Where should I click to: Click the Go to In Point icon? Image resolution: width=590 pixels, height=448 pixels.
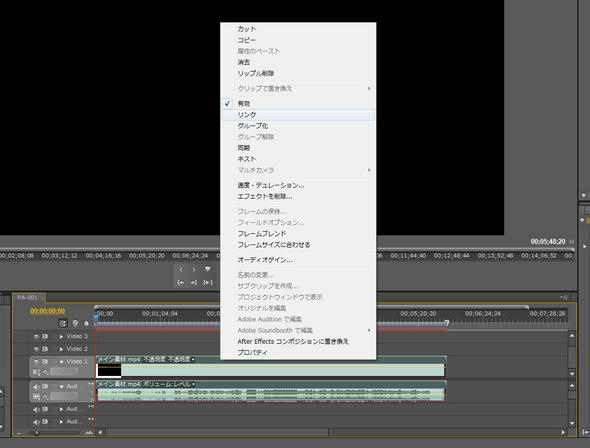click(x=181, y=282)
